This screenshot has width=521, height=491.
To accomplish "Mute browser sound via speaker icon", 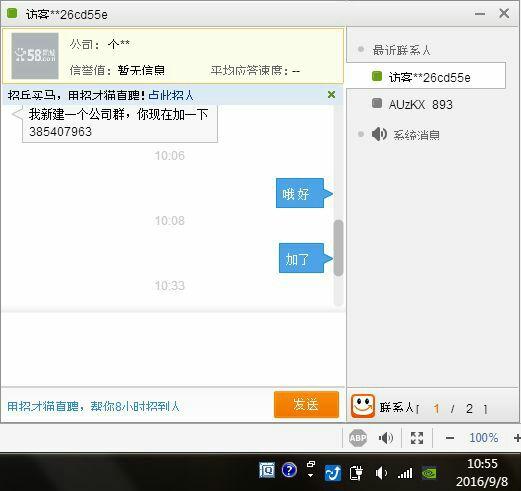I will pyautogui.click(x=386, y=438).
